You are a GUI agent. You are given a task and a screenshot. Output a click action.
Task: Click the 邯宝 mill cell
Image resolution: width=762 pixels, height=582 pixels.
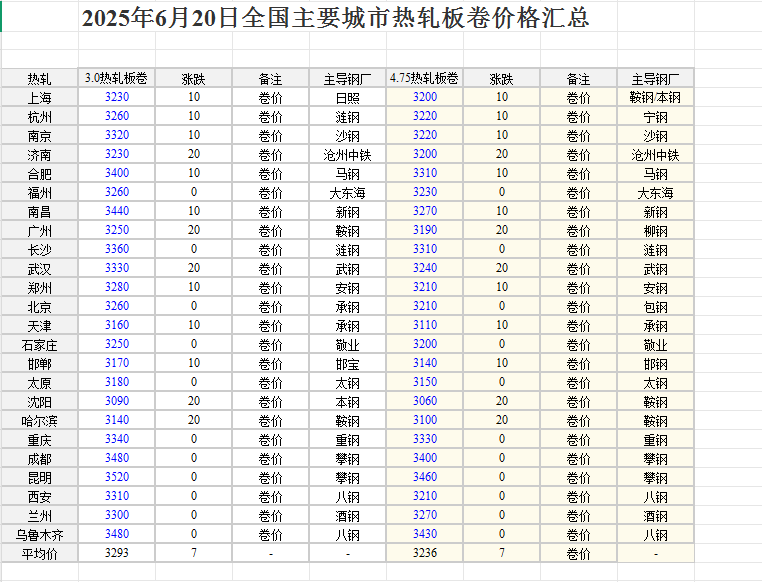click(347, 363)
